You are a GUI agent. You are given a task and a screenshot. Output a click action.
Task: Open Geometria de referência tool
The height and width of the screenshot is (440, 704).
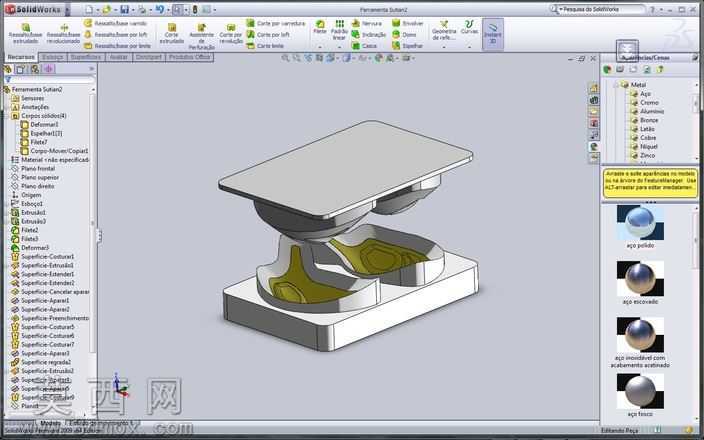(x=444, y=30)
